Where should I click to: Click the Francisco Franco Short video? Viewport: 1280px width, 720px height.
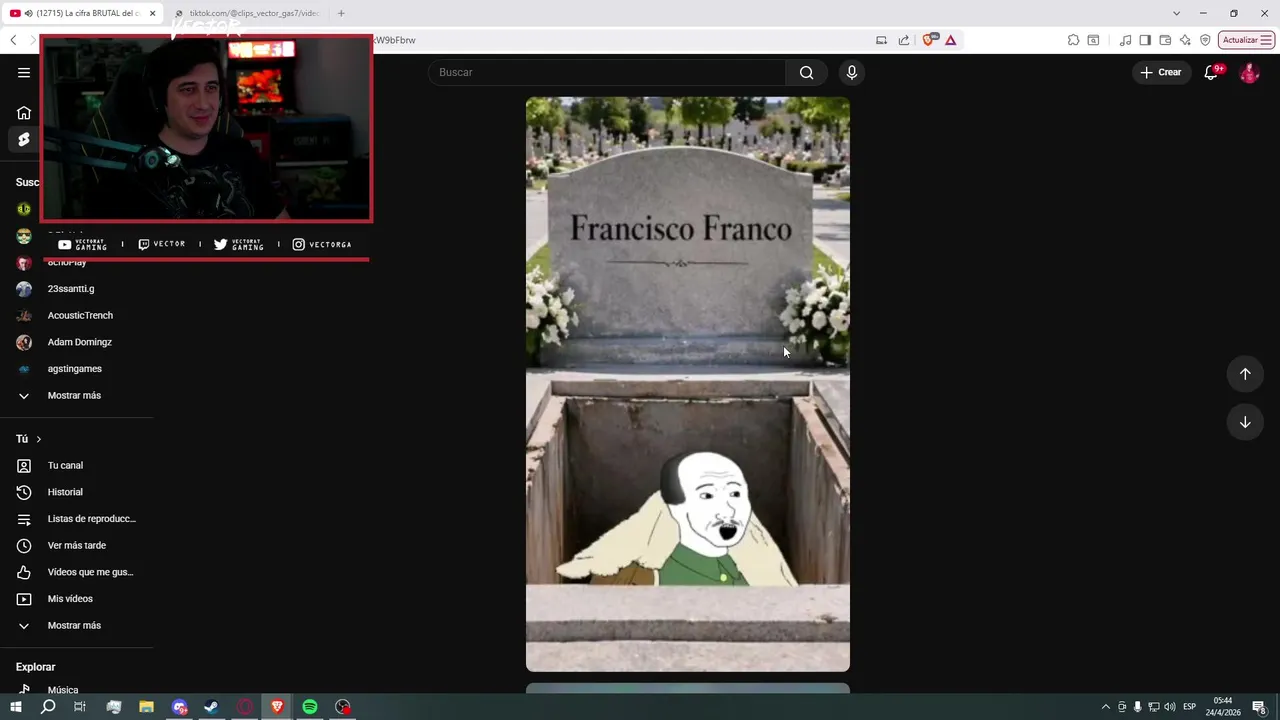[x=688, y=384]
